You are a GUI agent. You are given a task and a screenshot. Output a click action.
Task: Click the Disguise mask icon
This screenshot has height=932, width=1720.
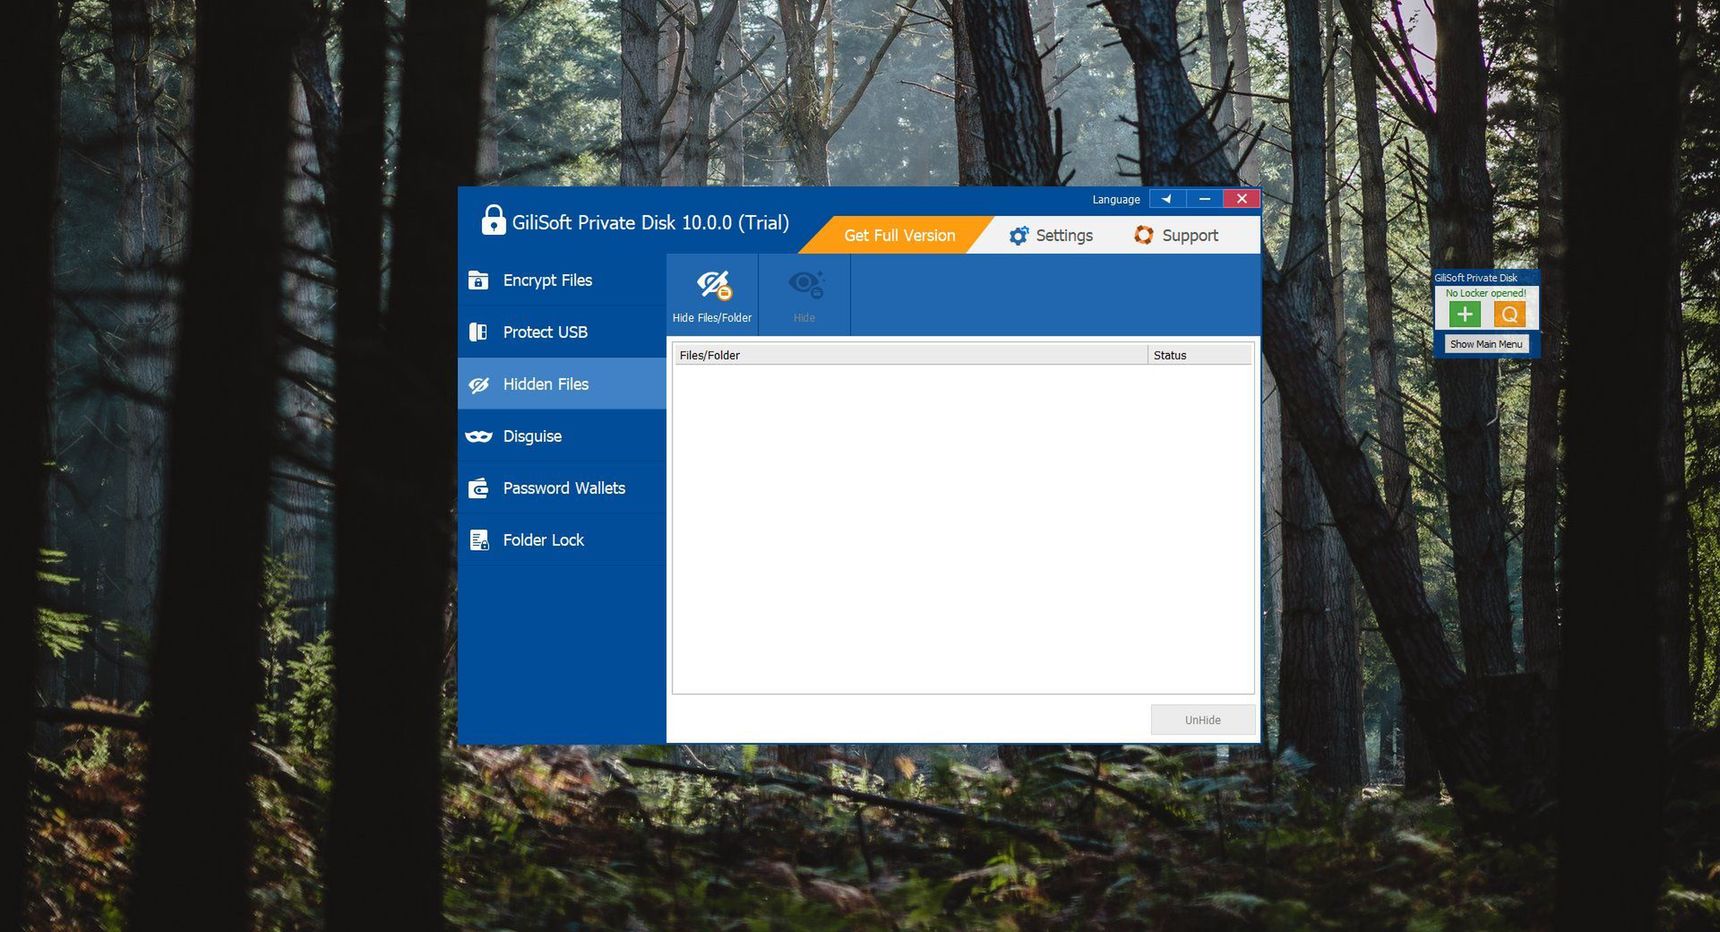tap(479, 436)
